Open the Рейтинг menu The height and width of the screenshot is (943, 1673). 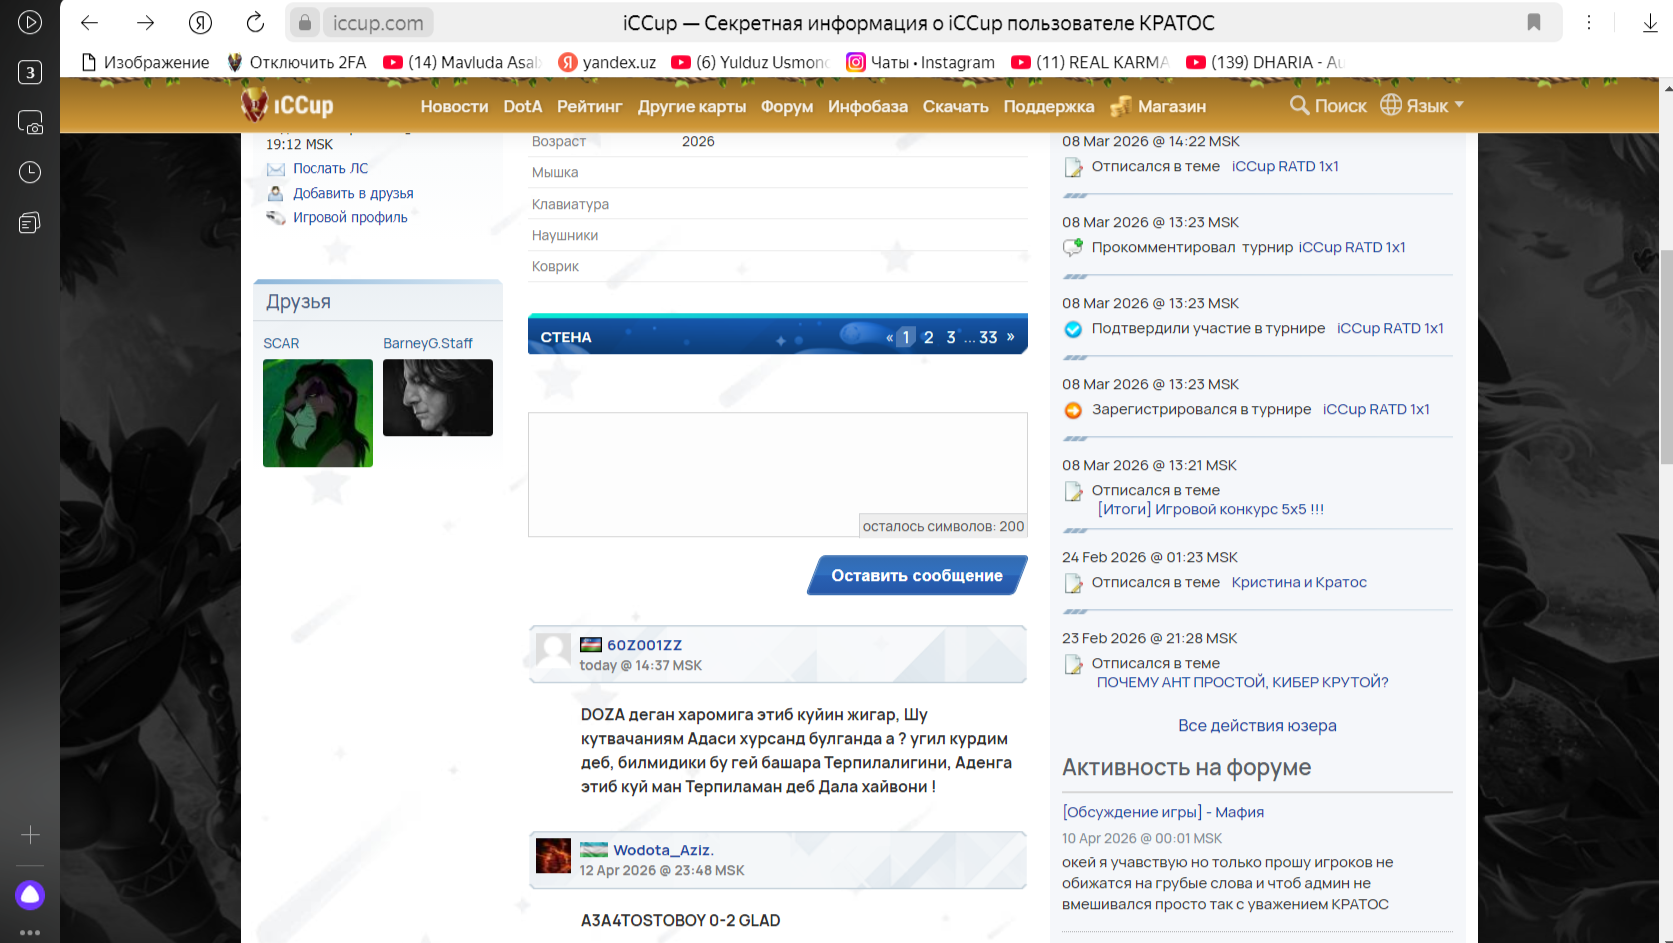point(589,106)
